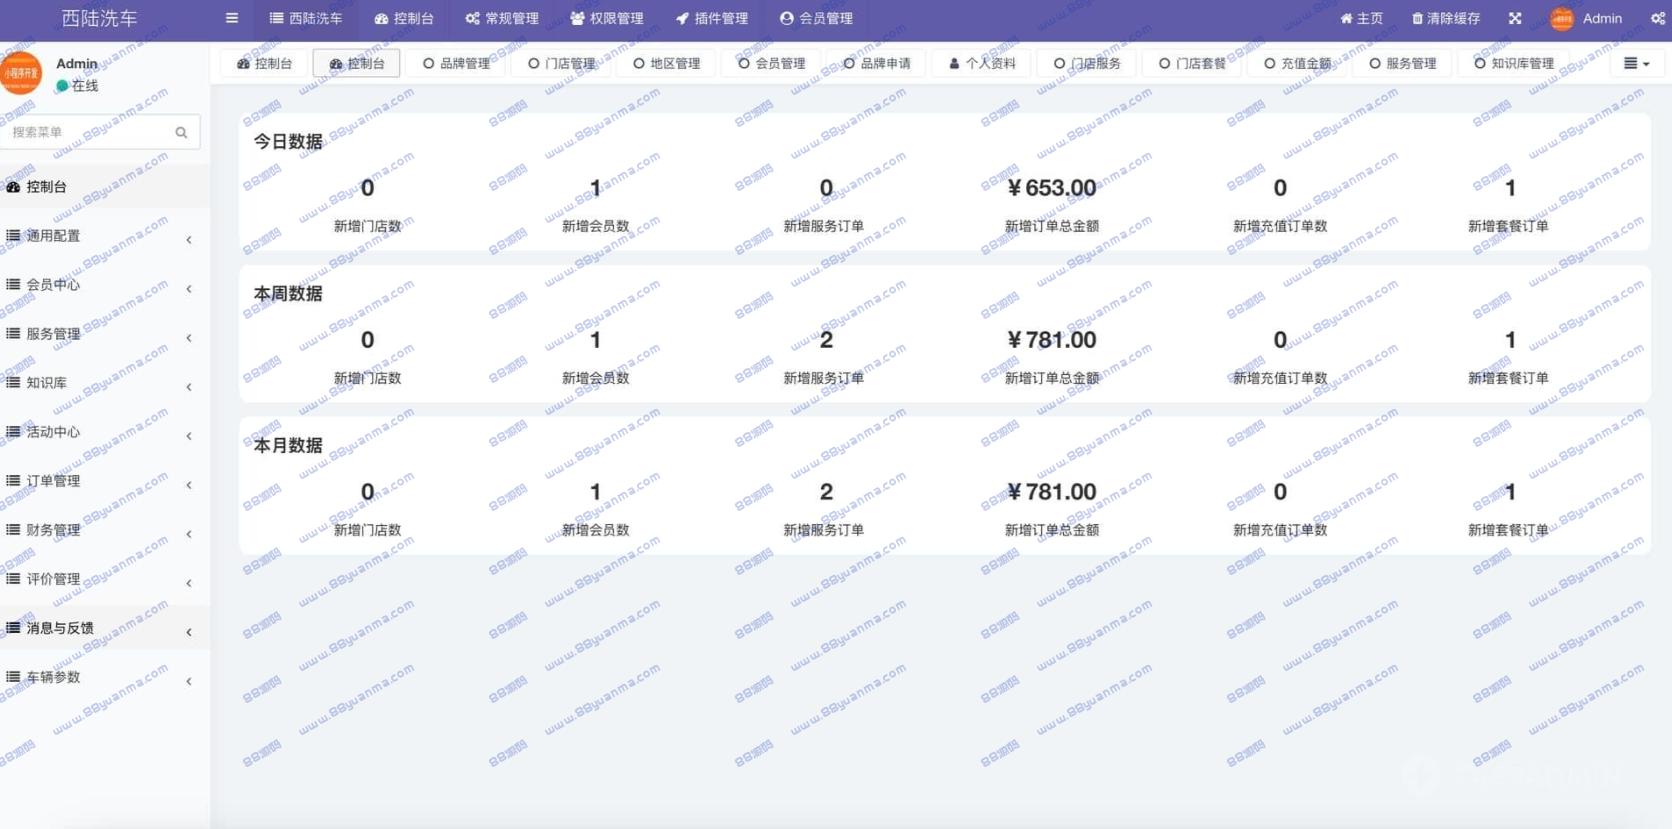Open 权限管理 top menu
1672x829 pixels.
pyautogui.click(x=607, y=18)
